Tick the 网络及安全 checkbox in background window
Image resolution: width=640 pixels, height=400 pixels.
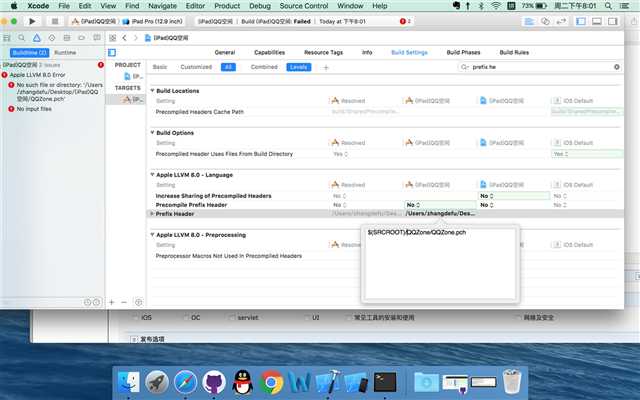[x=518, y=318]
